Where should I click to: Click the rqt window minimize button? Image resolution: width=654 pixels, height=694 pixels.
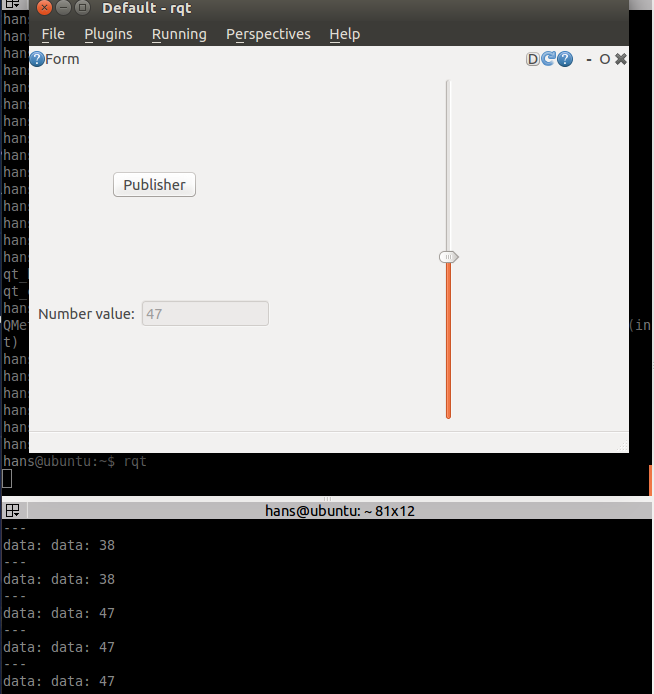(x=64, y=8)
